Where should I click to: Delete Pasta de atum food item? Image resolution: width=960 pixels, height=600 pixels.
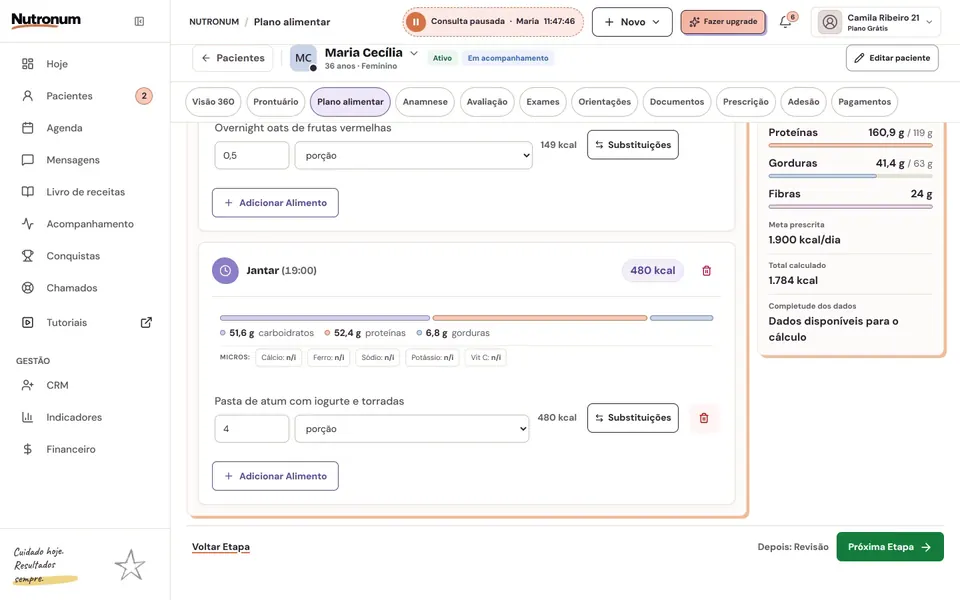pyautogui.click(x=704, y=418)
